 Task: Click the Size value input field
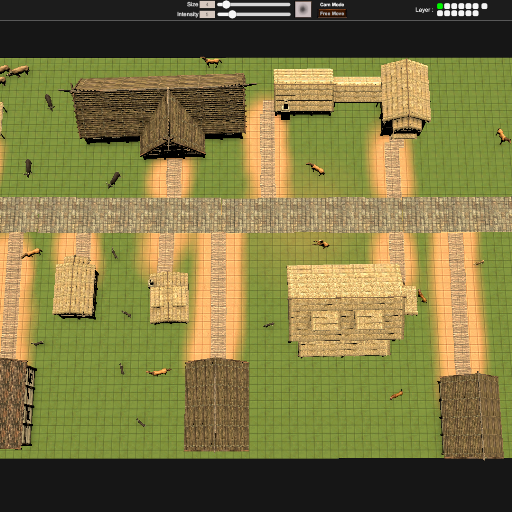pyautogui.click(x=207, y=5)
